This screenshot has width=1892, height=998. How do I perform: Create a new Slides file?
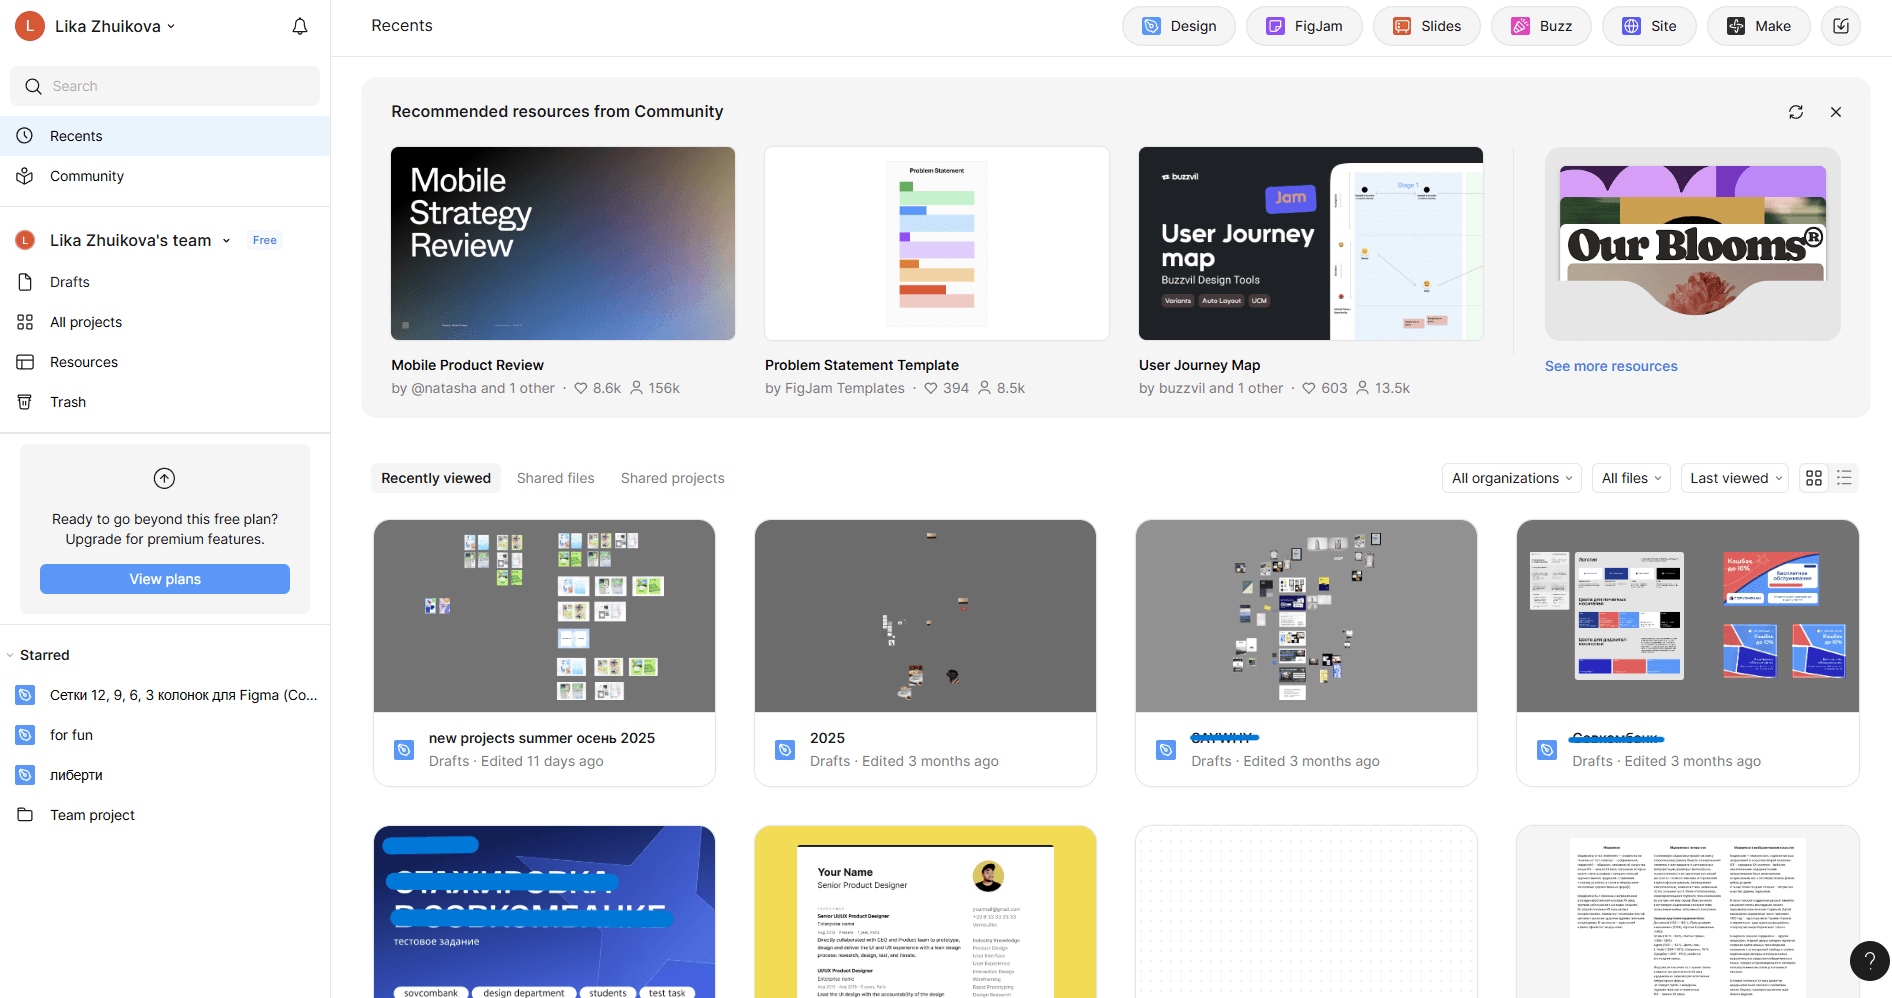(x=1426, y=26)
